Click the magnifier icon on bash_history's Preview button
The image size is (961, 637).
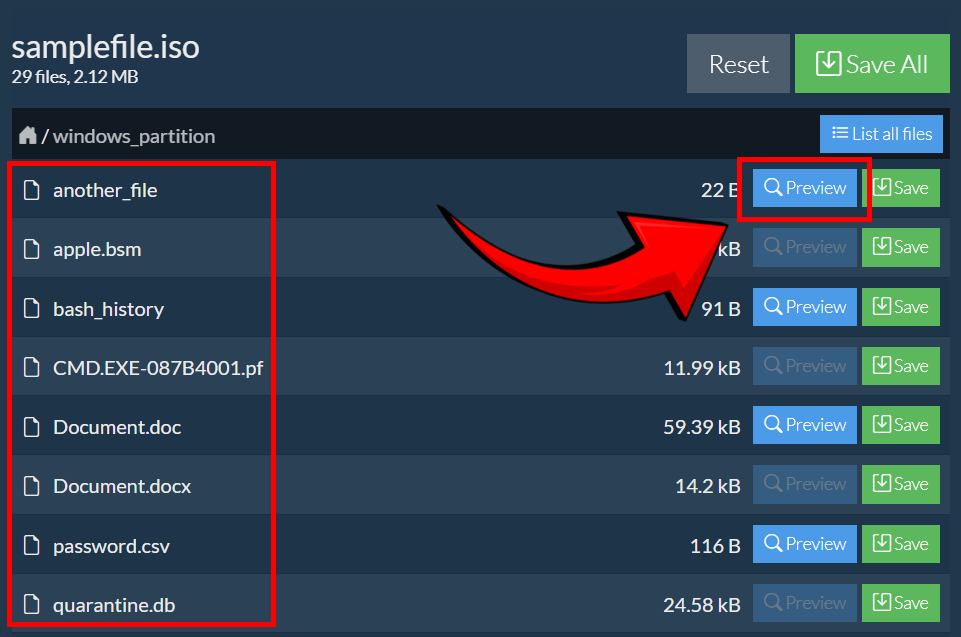click(x=774, y=306)
